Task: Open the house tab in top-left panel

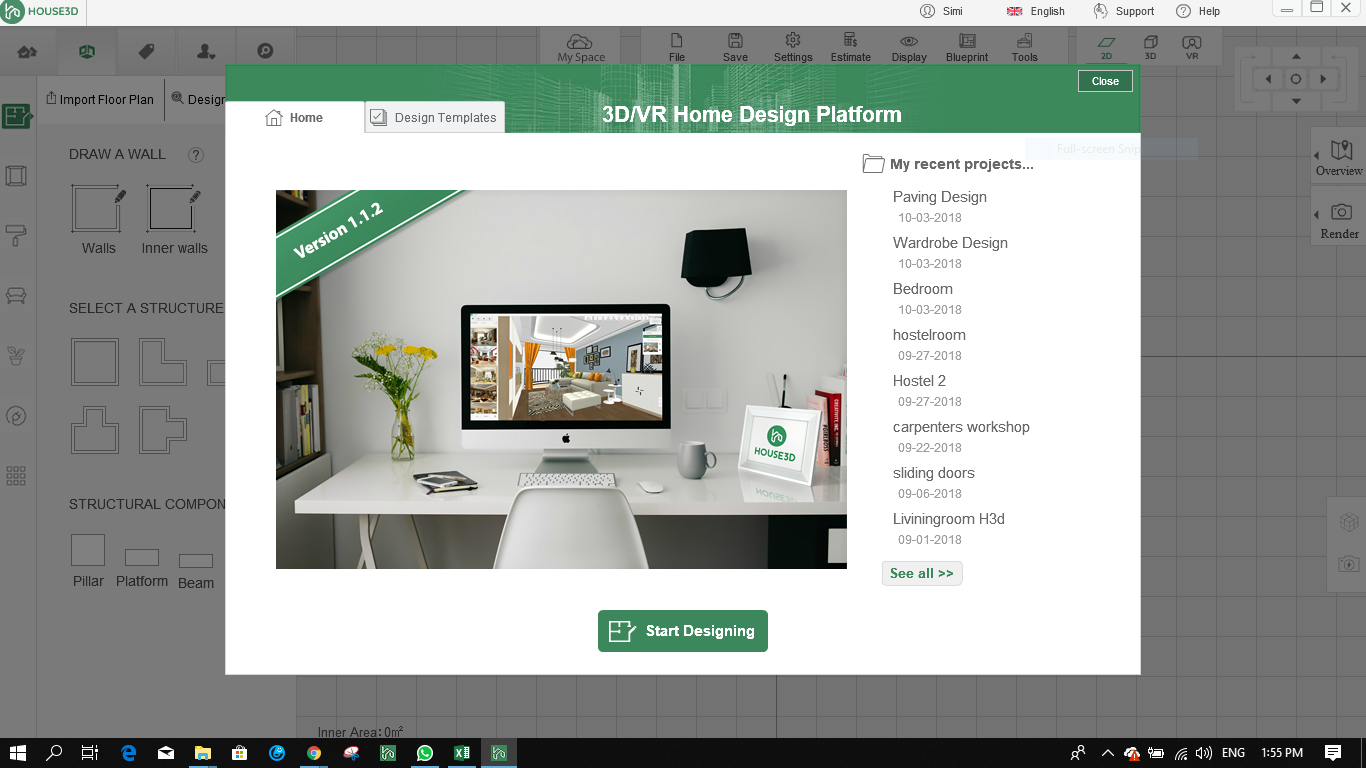Action: 28,51
